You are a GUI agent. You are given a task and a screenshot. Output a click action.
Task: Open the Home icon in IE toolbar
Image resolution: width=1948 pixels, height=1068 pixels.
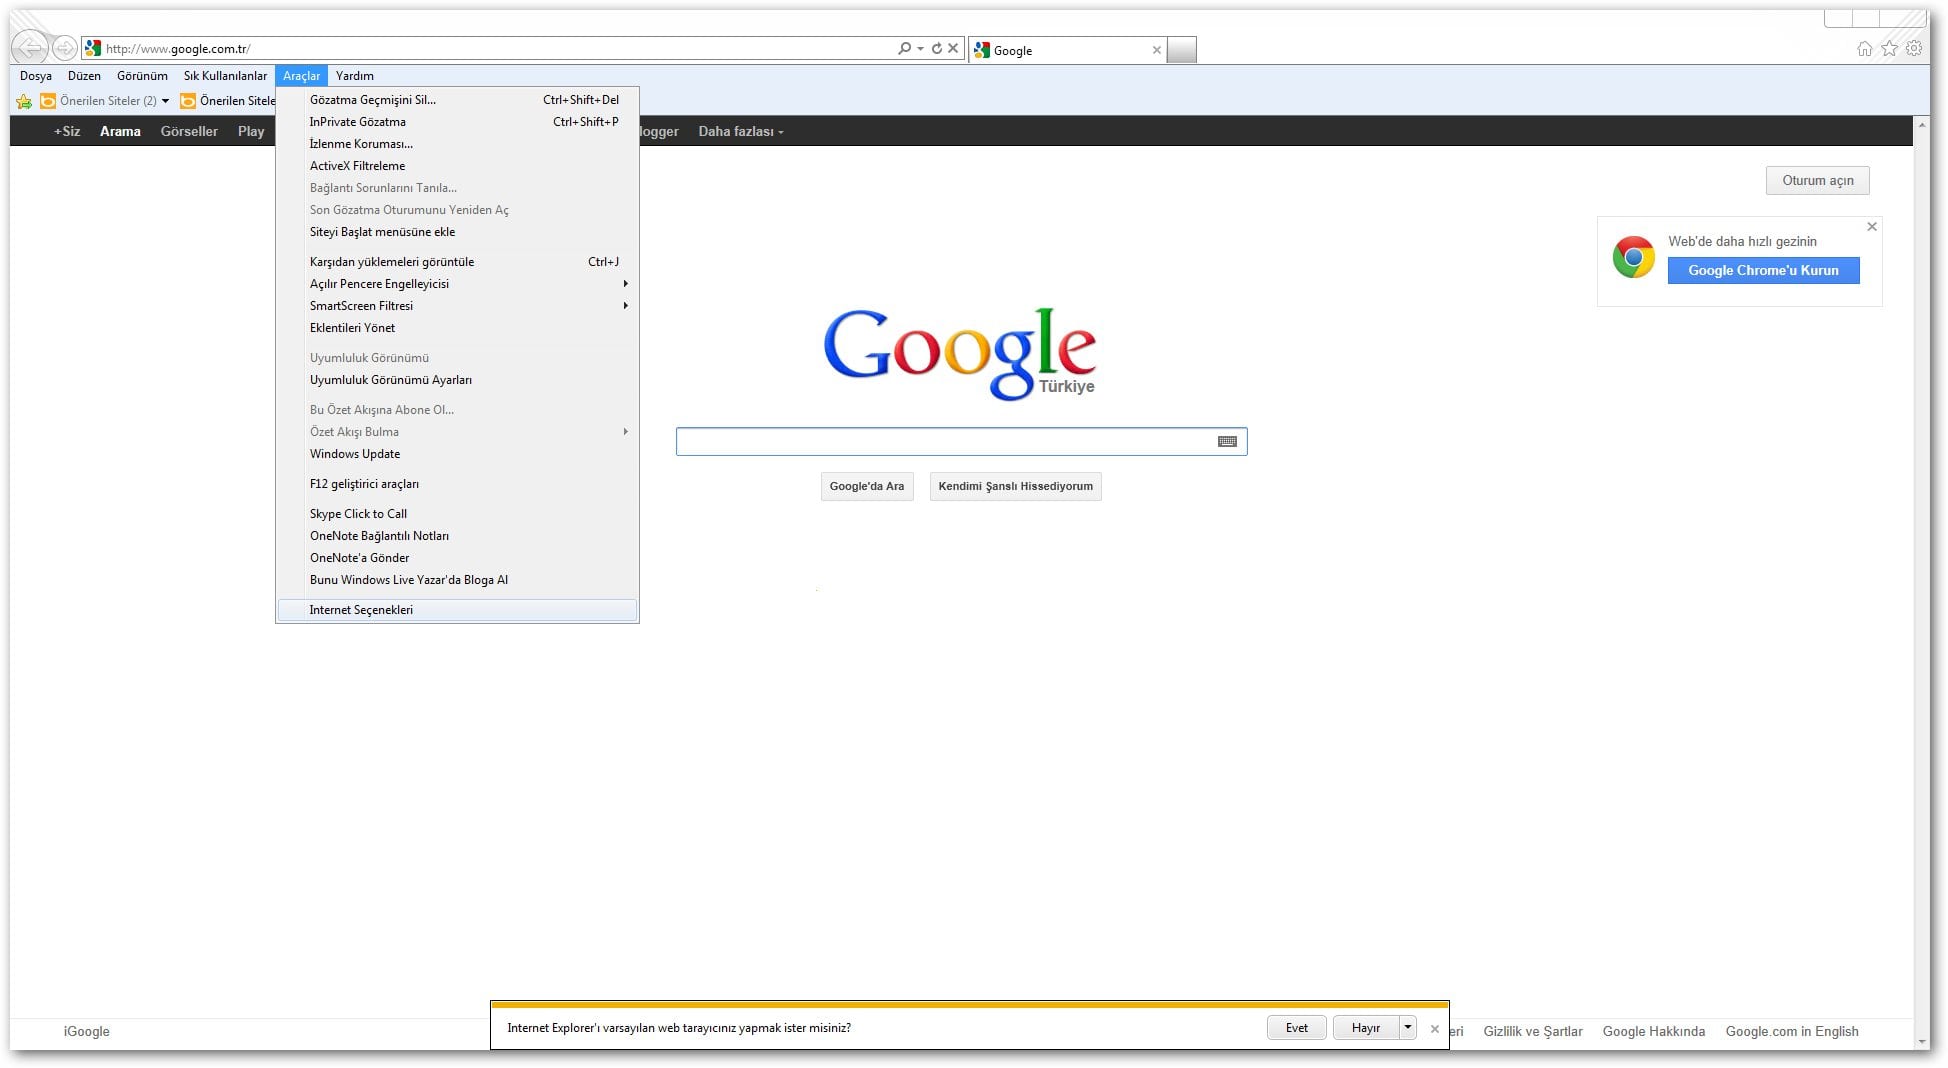coord(1865,48)
